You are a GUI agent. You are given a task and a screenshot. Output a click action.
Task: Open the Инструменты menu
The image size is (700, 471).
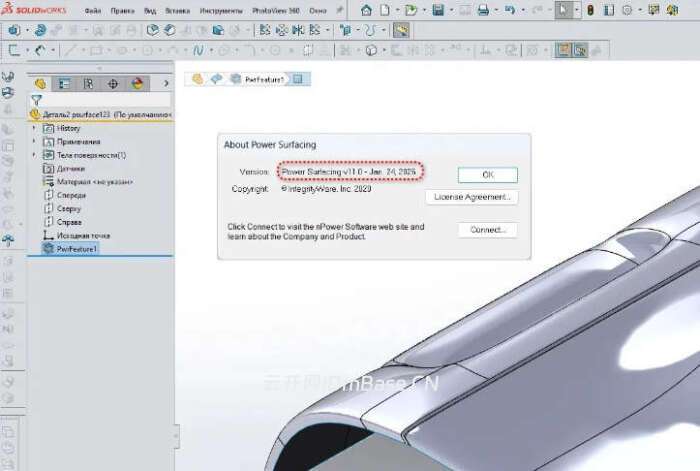tap(221, 10)
